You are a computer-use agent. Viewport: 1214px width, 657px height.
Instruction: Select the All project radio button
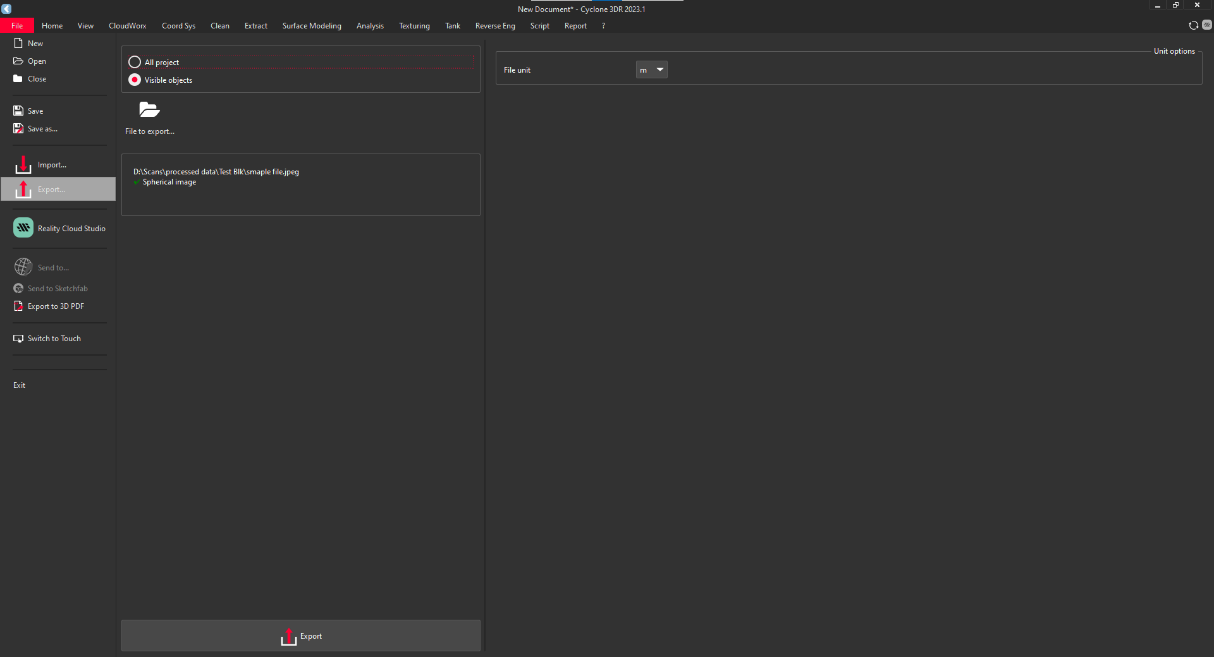134,62
